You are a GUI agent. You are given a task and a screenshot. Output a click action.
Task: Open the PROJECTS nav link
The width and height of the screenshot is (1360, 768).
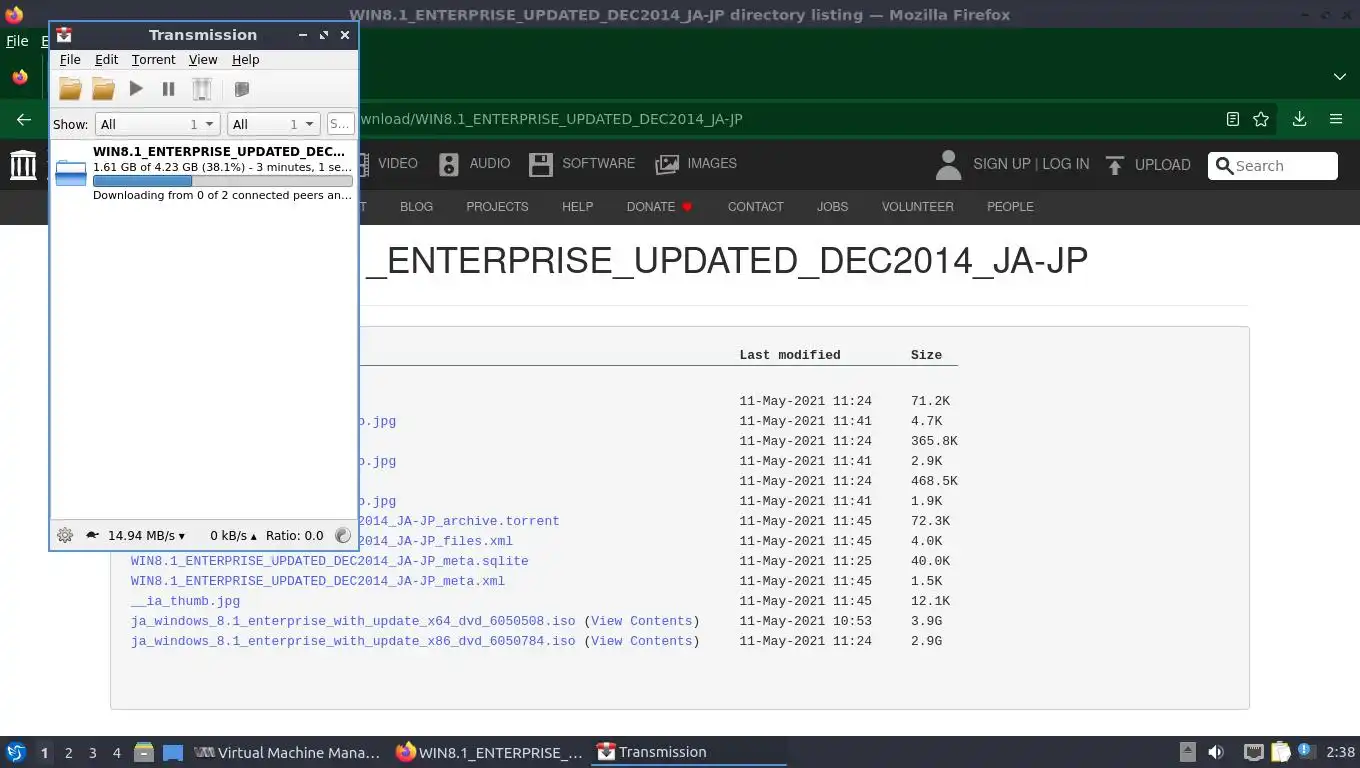[497, 206]
